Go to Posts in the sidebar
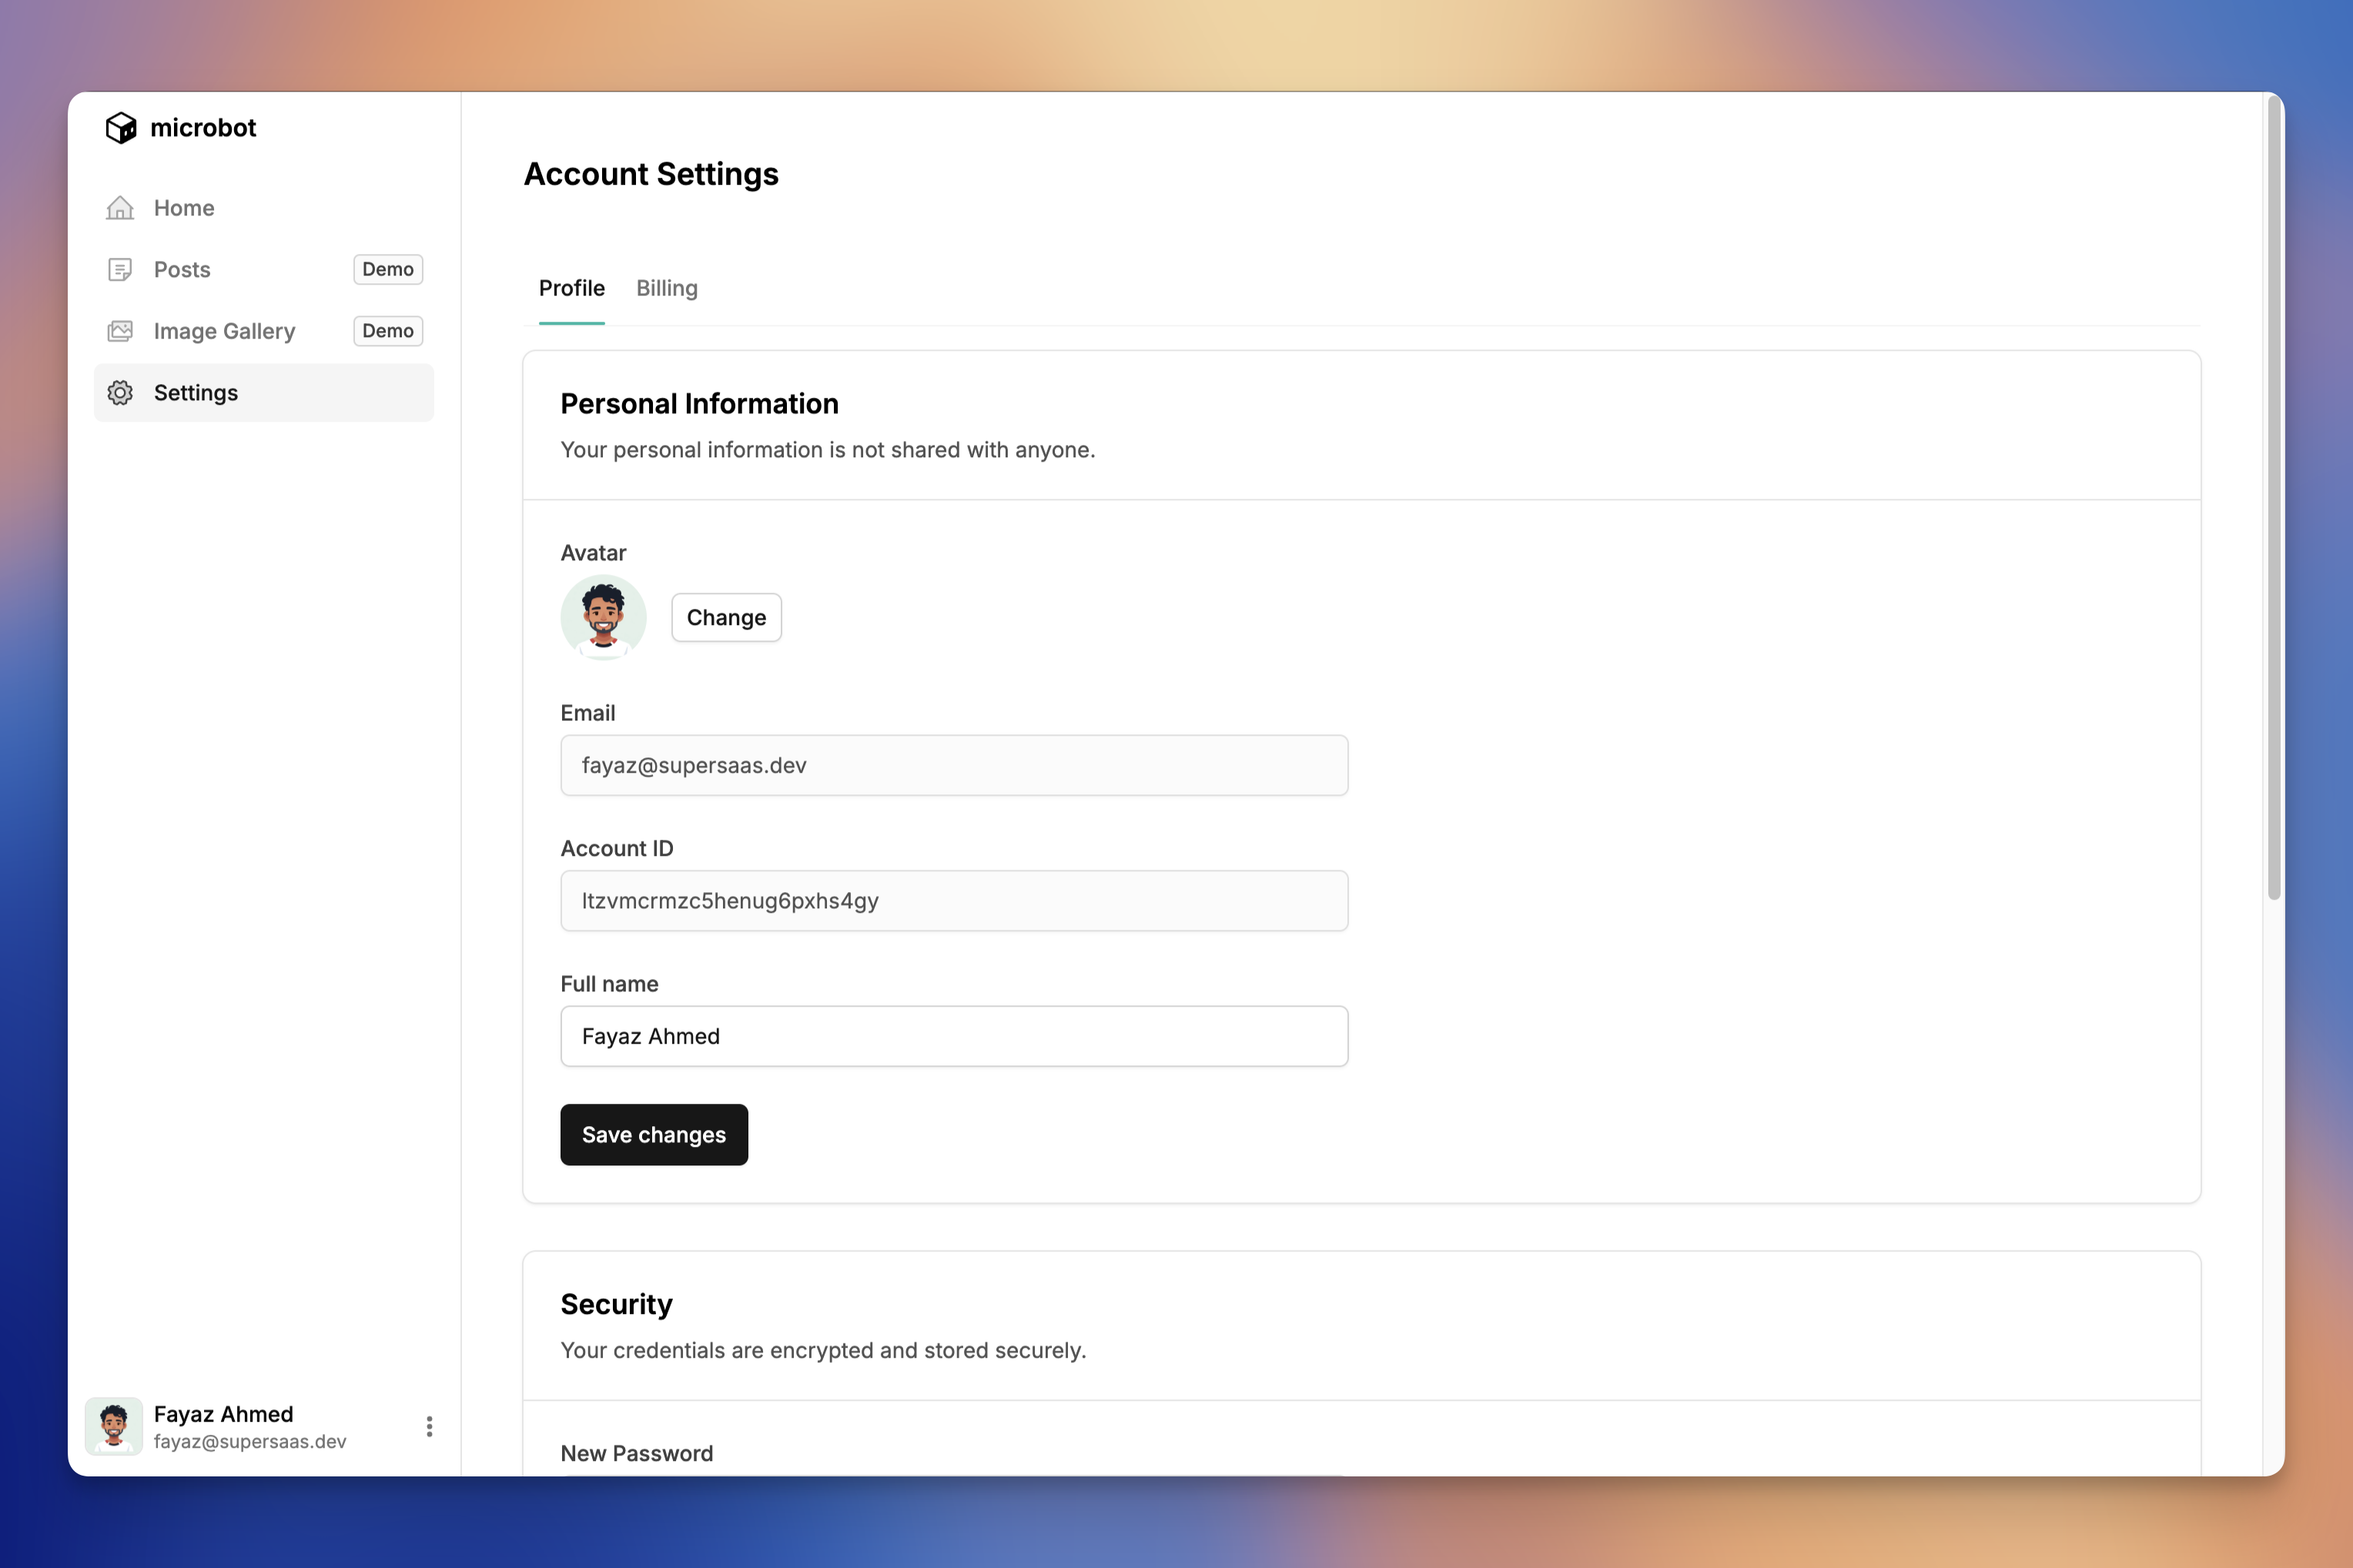 tap(182, 270)
